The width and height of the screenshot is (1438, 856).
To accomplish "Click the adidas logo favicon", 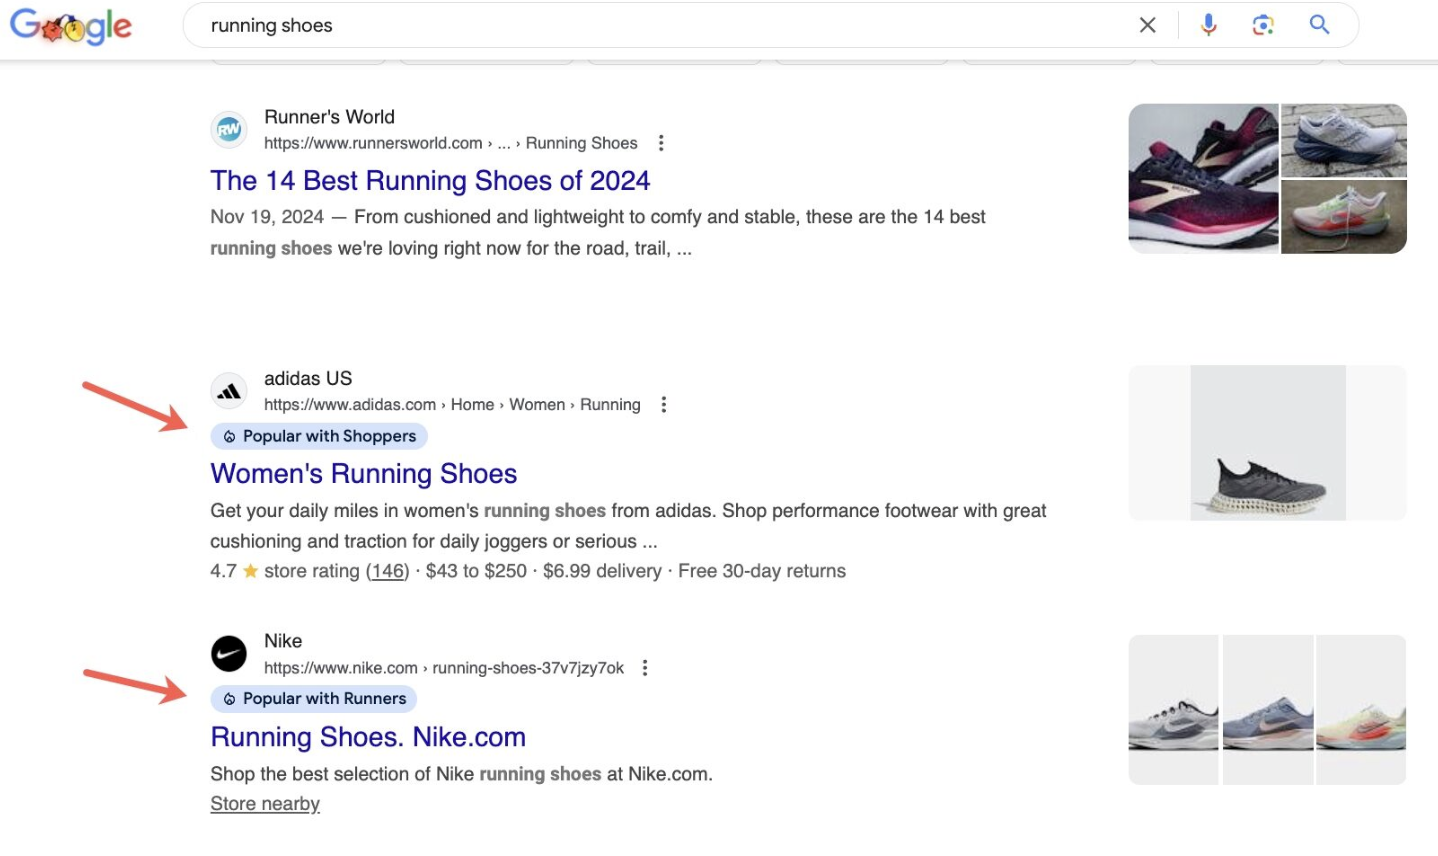I will (x=228, y=391).
